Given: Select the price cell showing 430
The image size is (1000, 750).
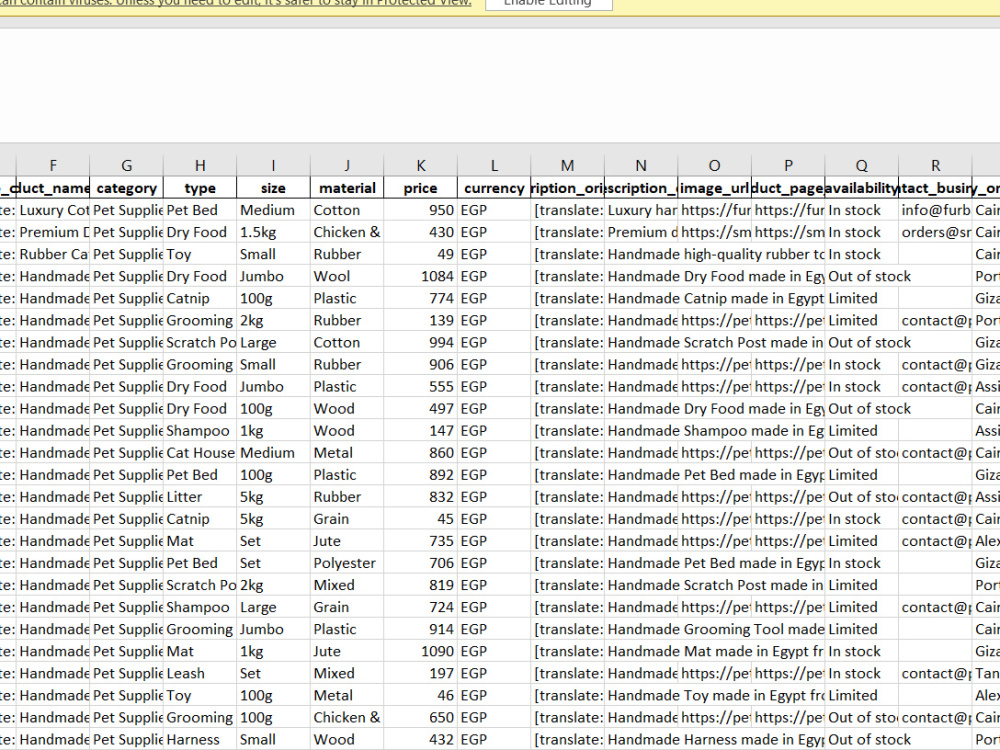Looking at the screenshot, I should point(420,232).
